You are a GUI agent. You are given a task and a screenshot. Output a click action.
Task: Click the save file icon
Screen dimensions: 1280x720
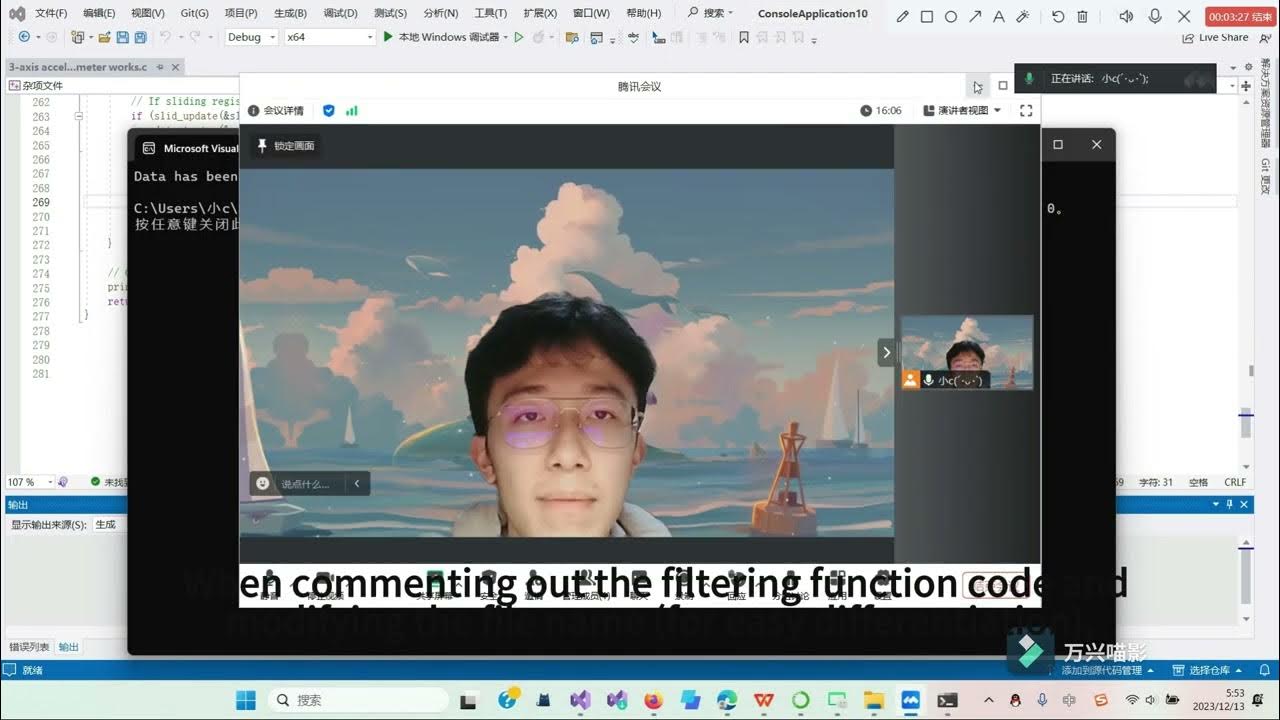coord(122,37)
